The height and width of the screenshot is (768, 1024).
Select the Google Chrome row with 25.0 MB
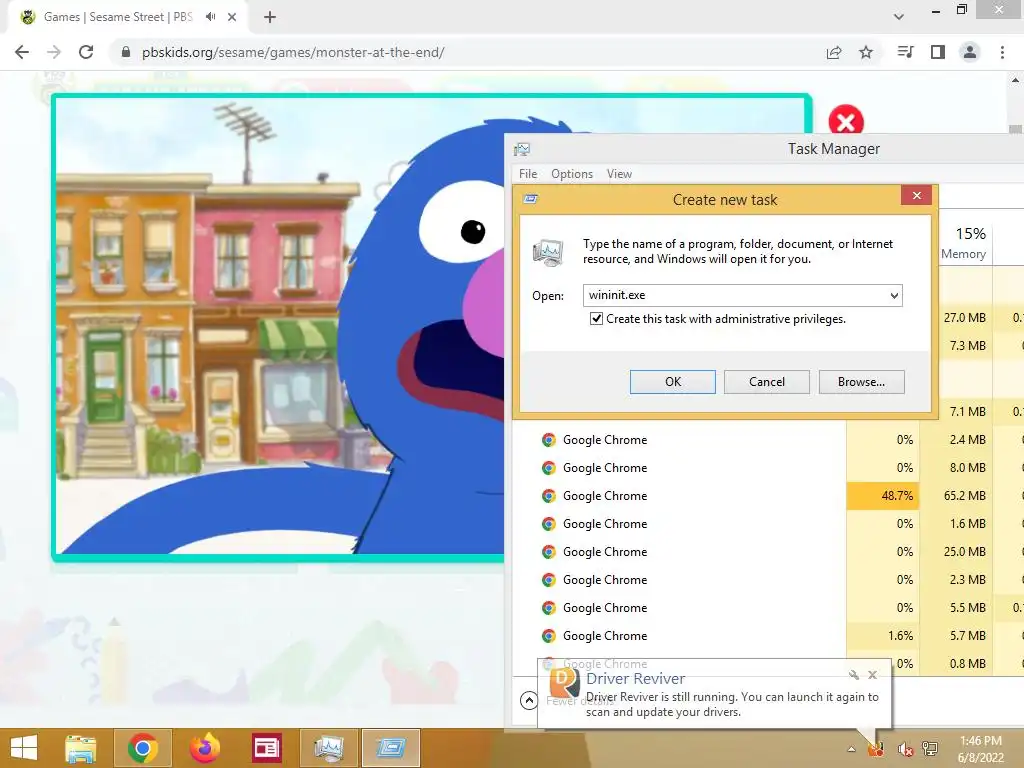(x=767, y=552)
